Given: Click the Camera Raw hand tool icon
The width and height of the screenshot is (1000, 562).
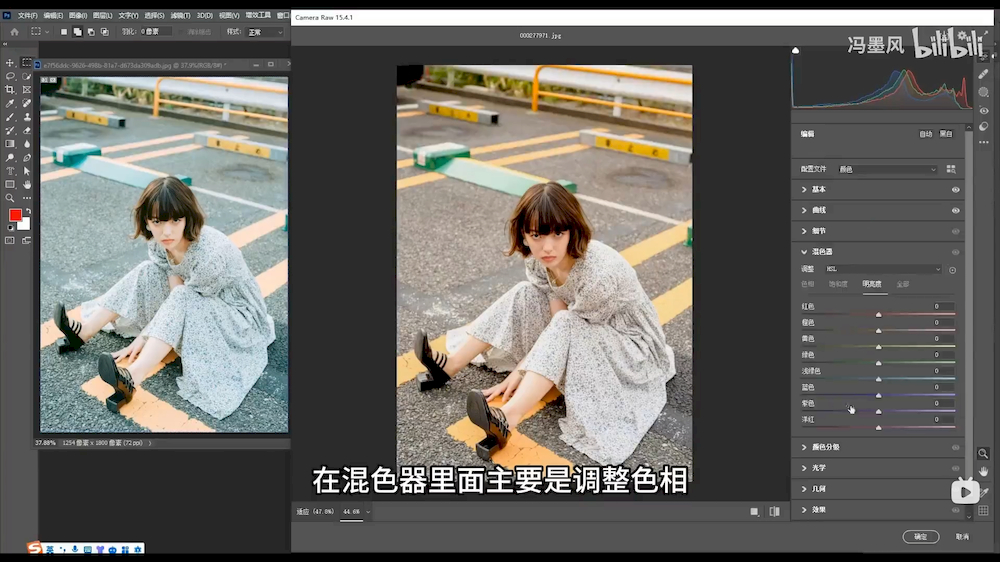Looking at the screenshot, I should [x=983, y=471].
